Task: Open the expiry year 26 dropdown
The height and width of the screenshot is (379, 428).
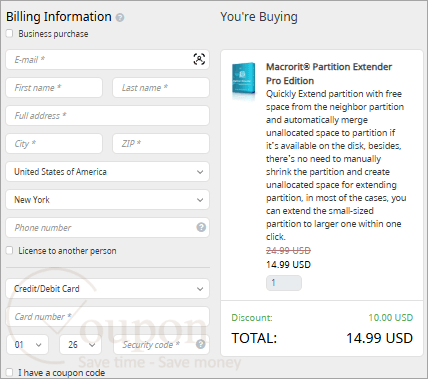Action: pyautogui.click(x=81, y=344)
